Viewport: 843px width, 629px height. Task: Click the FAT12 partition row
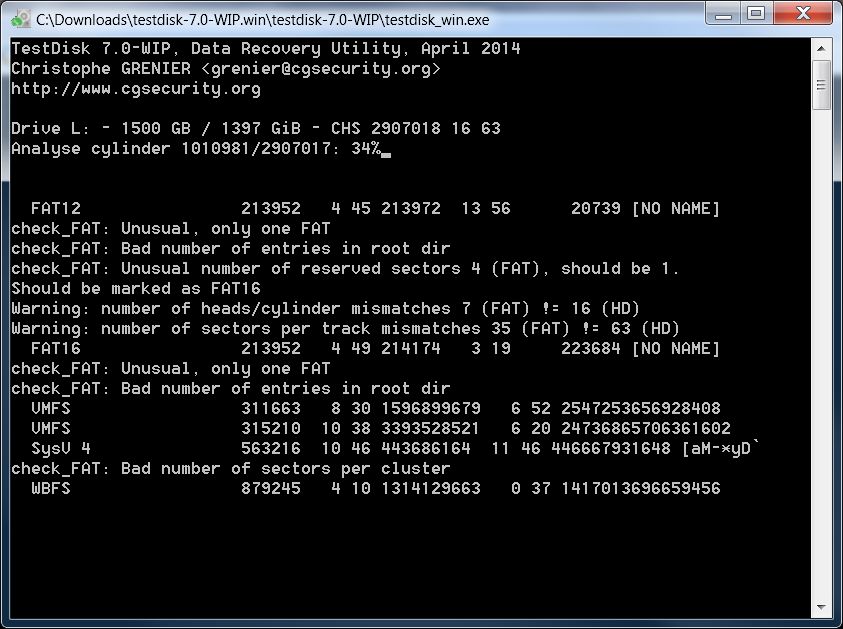point(375,209)
